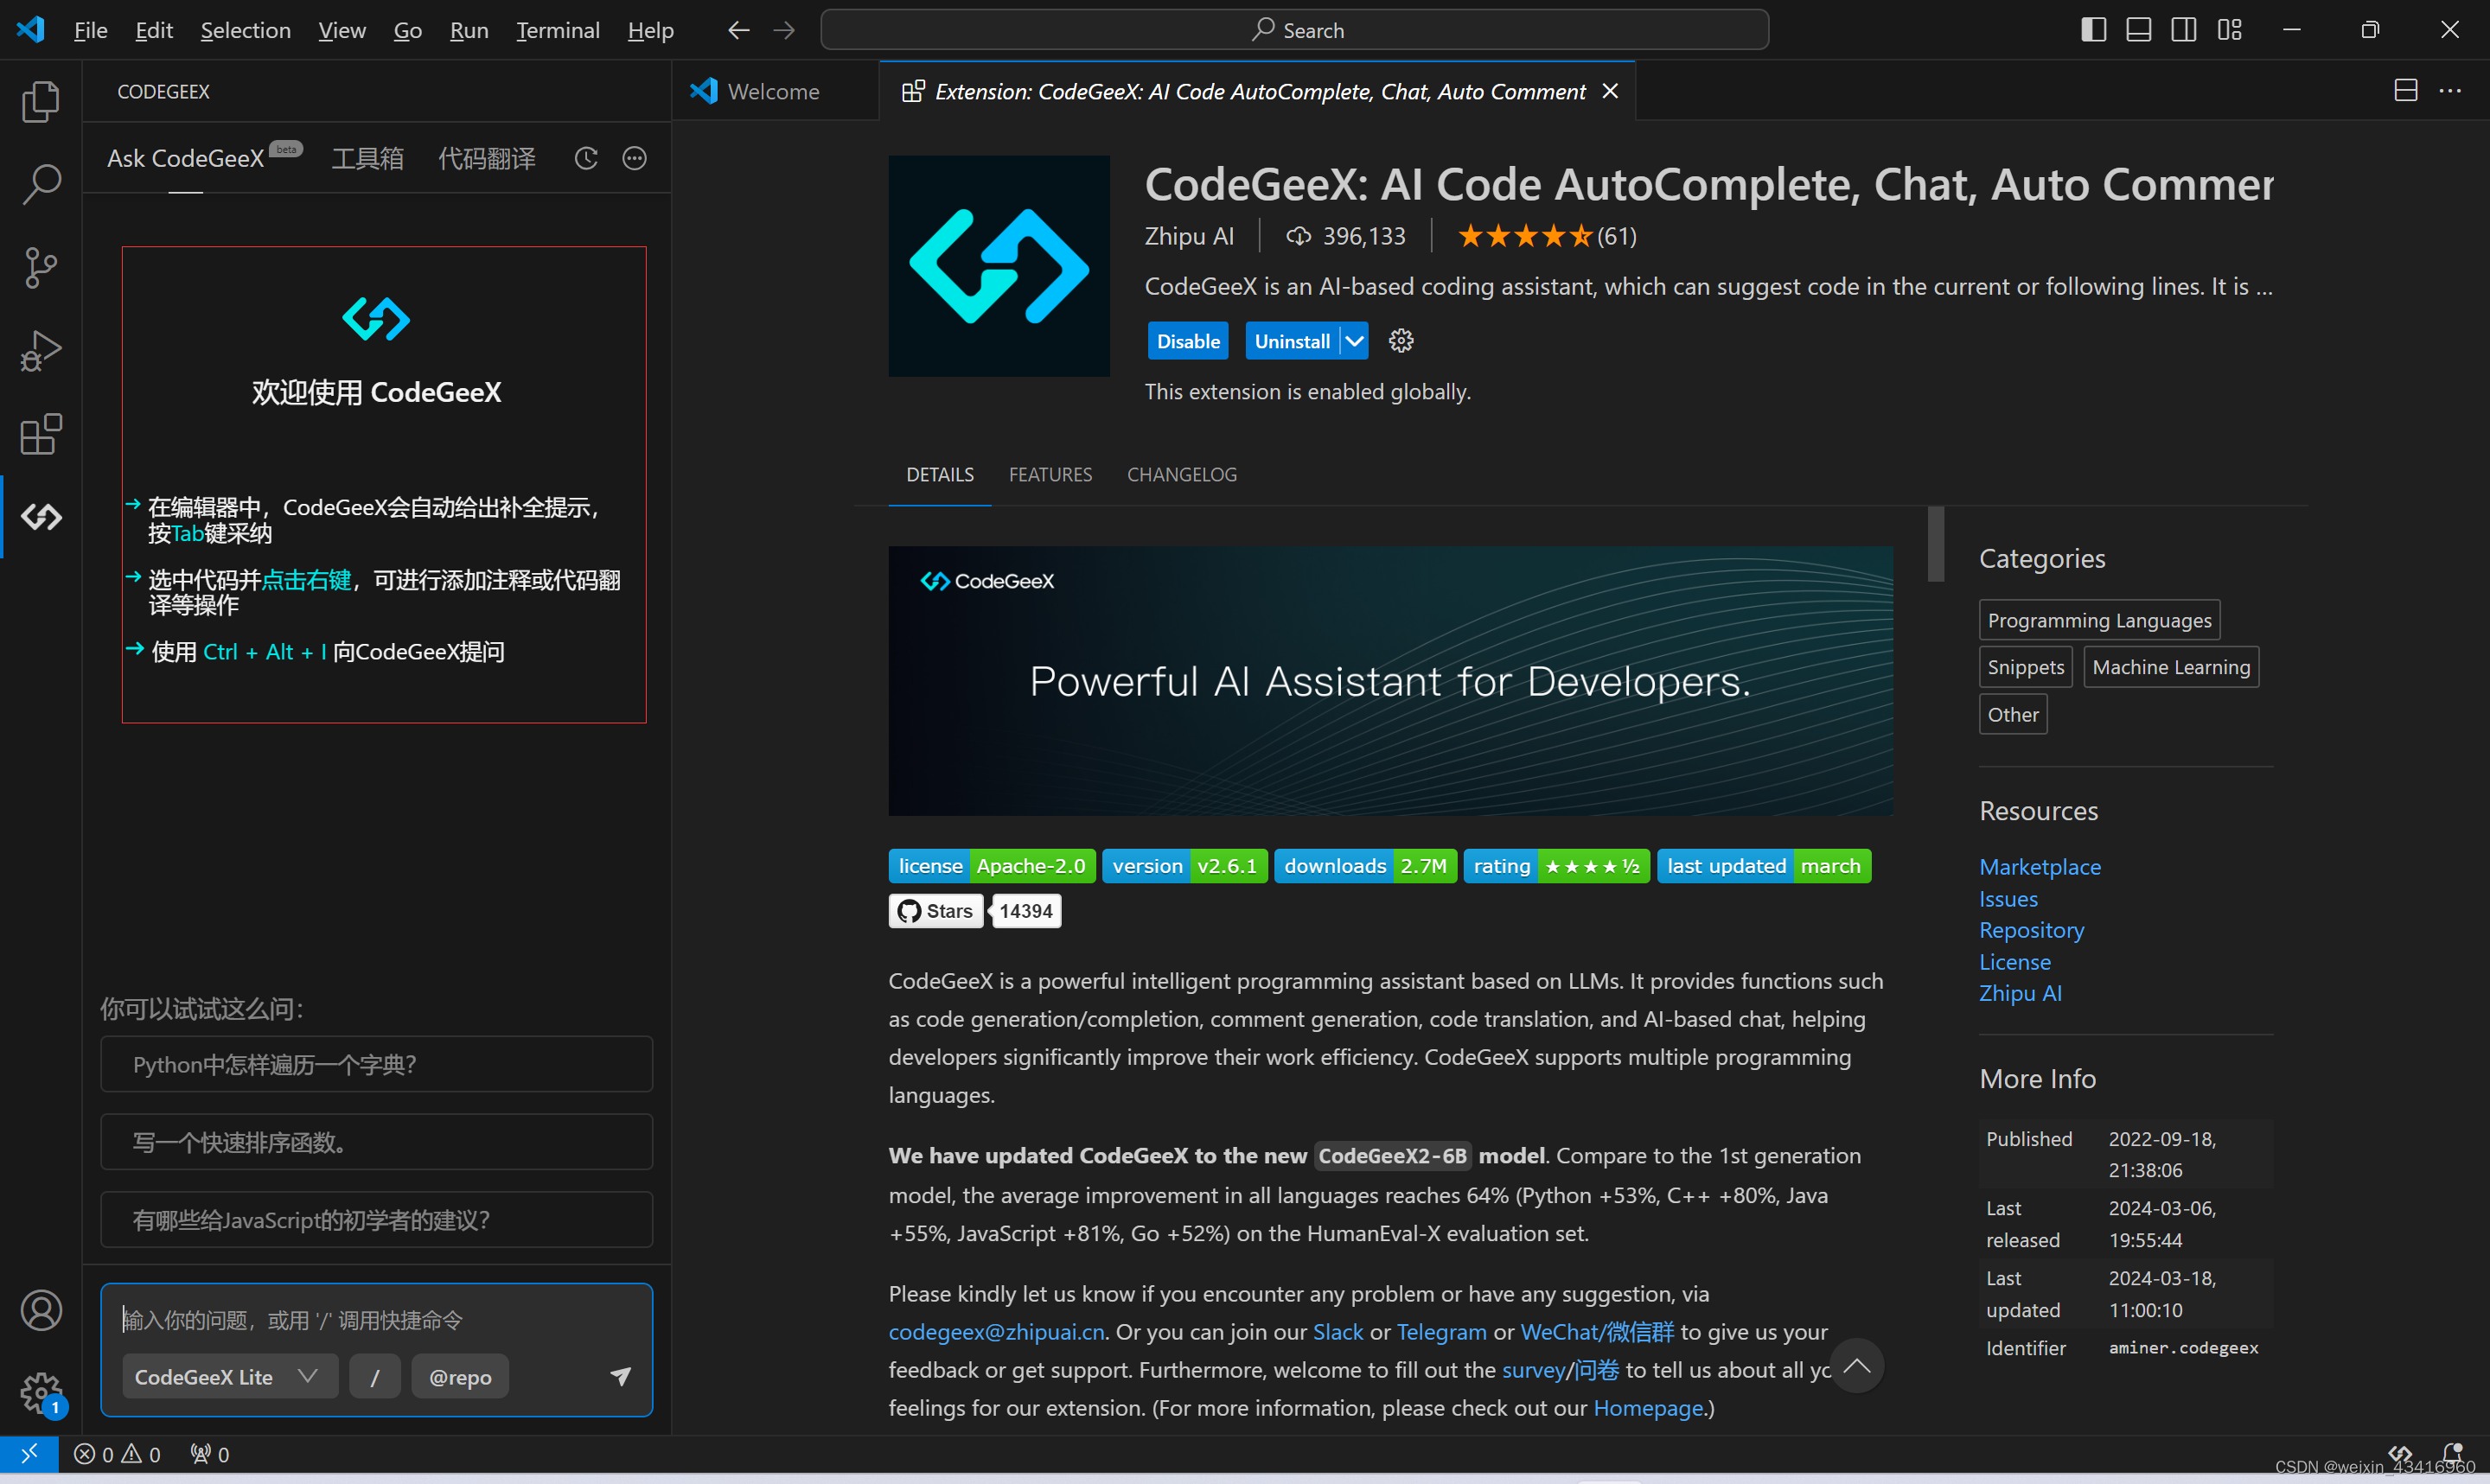Viewport: 2490px width, 1484px height.
Task: Focus the CodeGeeX question input box
Action: (x=375, y=1320)
